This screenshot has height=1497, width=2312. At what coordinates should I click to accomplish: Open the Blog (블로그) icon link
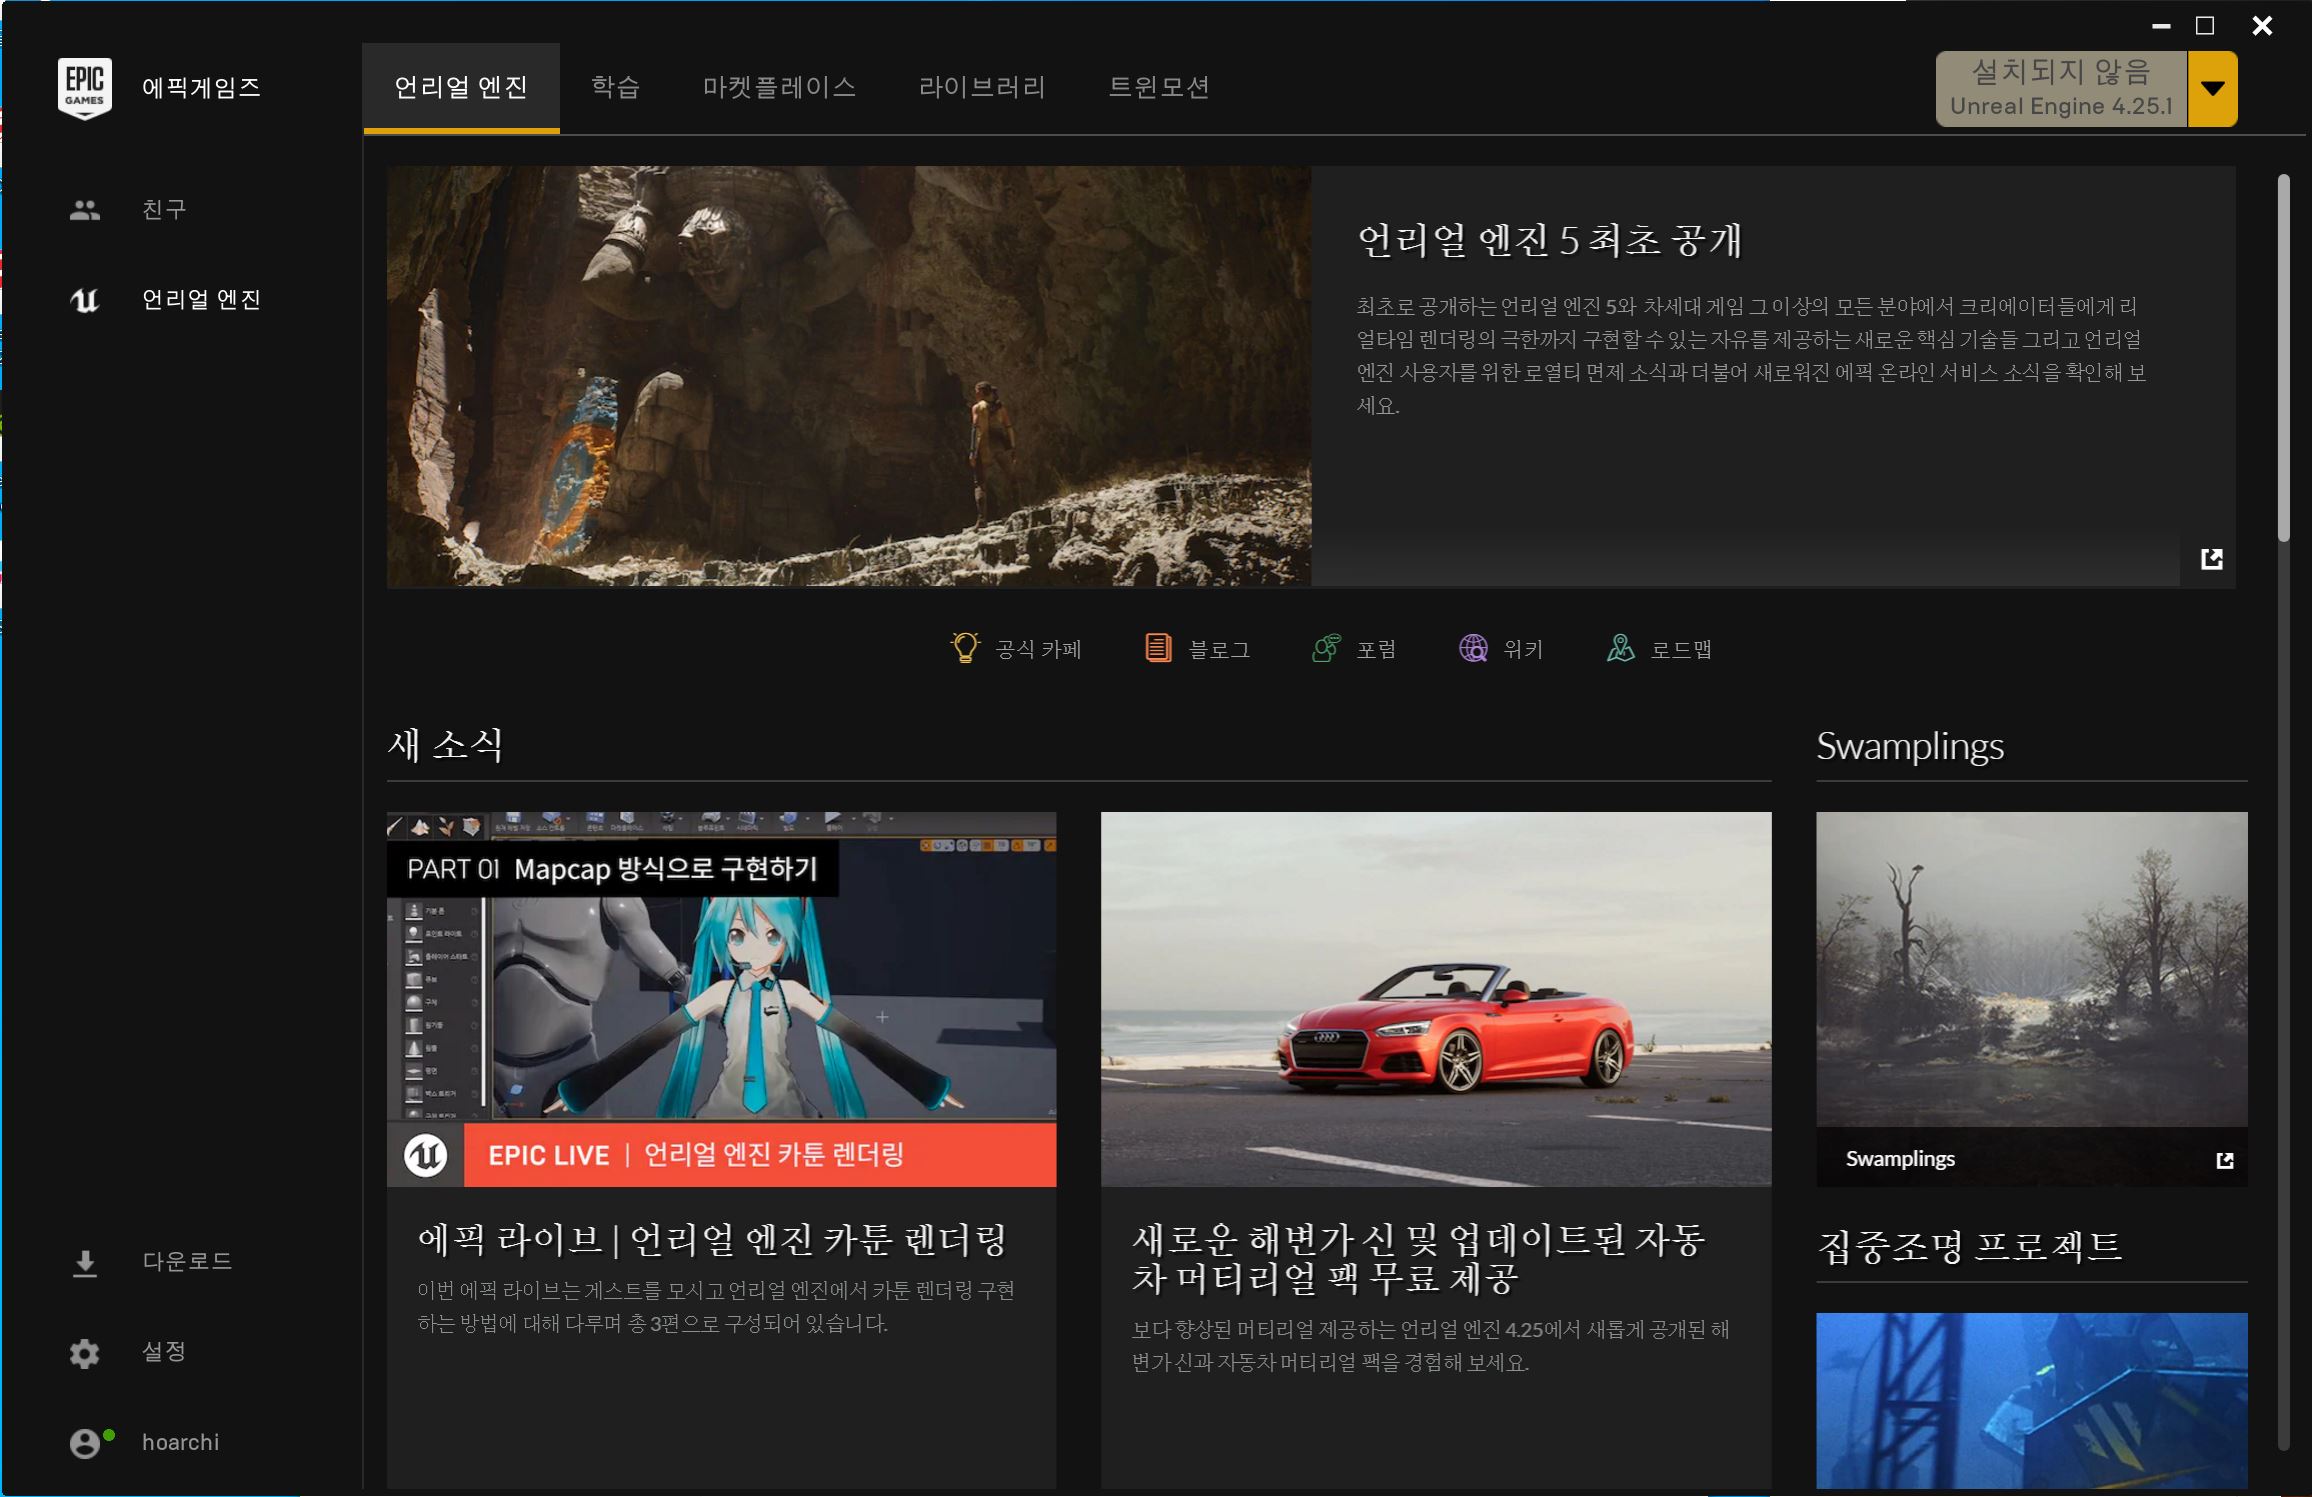click(1158, 648)
